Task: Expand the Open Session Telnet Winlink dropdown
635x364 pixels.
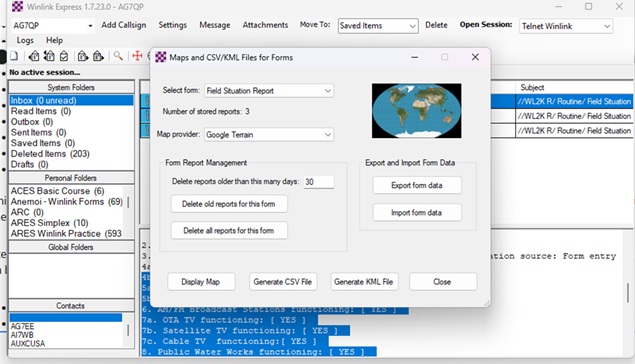Action: tap(566, 26)
